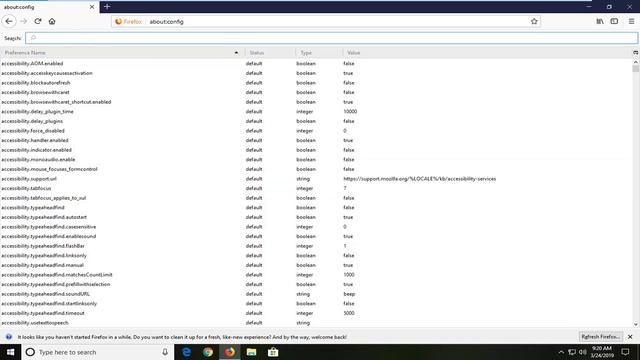Open the Firefox home page icon
Viewport: 640px width, 360px height.
[52, 21]
